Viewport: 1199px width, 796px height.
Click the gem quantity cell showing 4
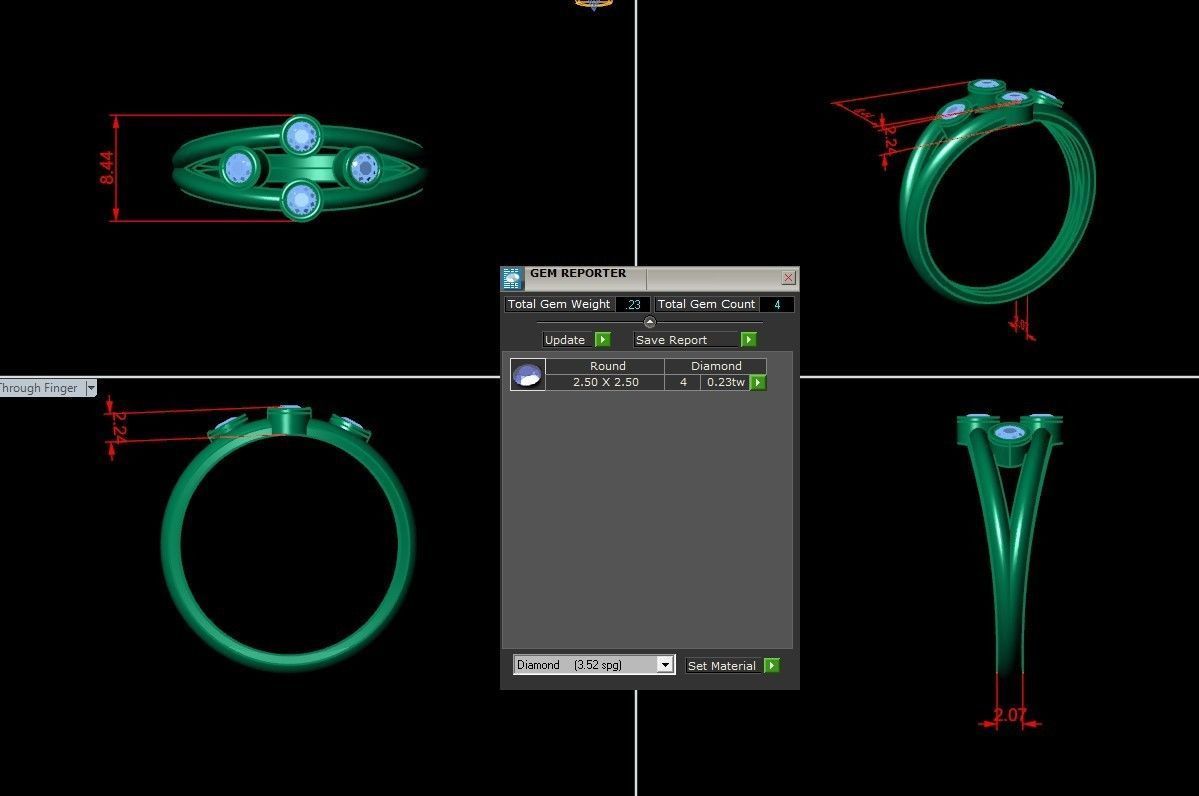[683, 382]
